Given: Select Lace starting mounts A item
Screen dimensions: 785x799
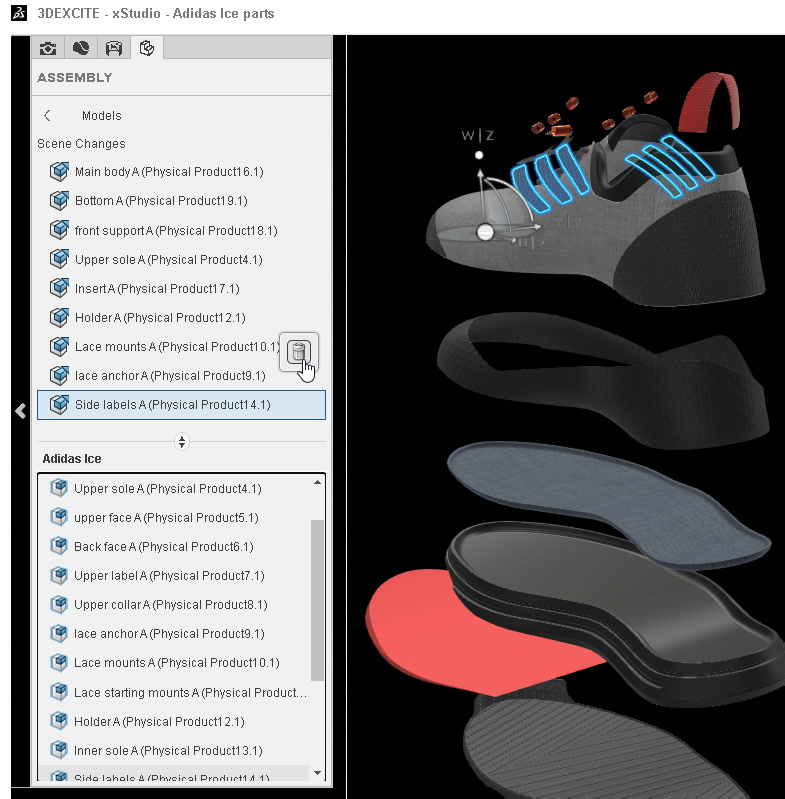Looking at the screenshot, I should 174,693.
